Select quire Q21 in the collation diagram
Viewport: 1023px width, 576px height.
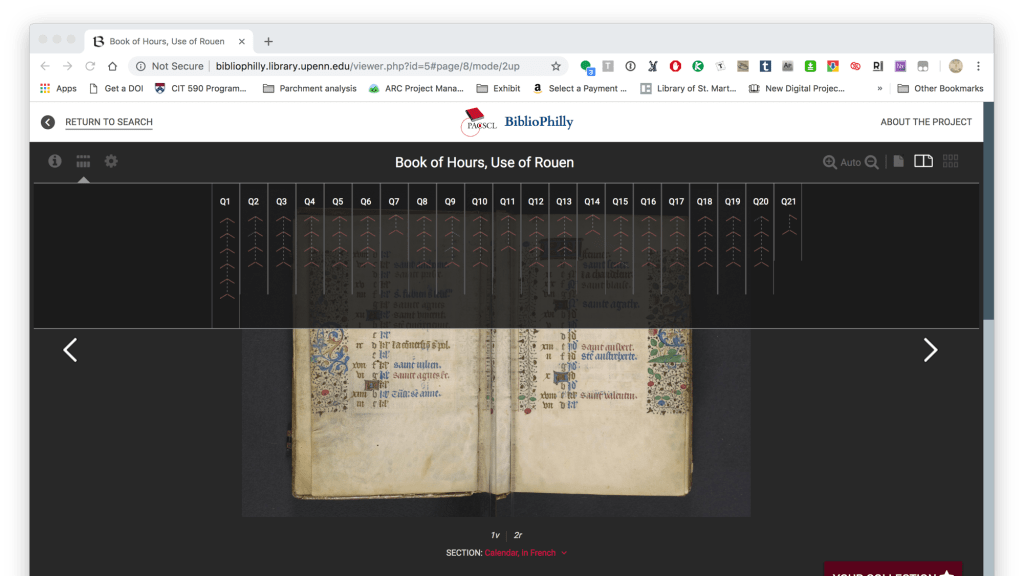(x=788, y=202)
